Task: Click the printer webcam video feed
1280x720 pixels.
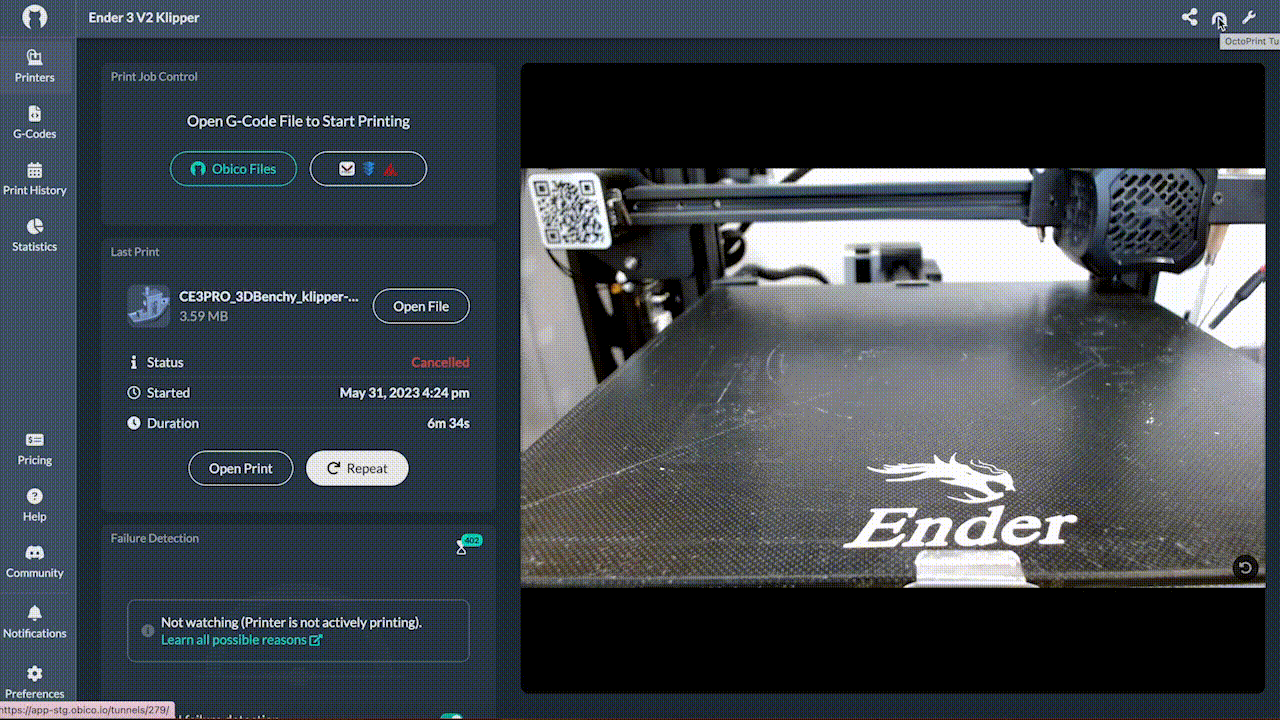Action: coord(892,377)
